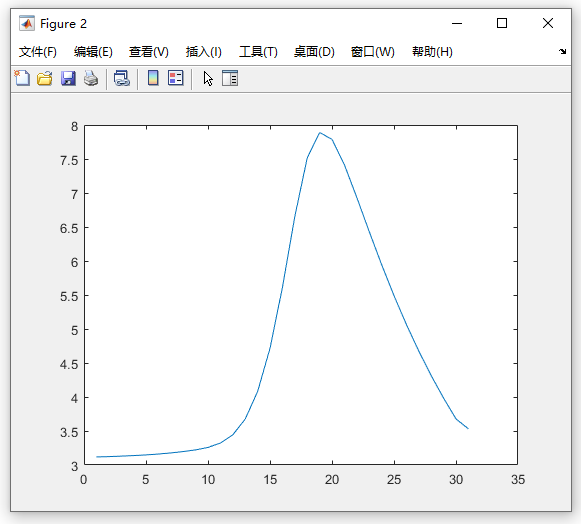The width and height of the screenshot is (581, 524).
Task: Open a file with the folder icon
Action: click(45, 79)
